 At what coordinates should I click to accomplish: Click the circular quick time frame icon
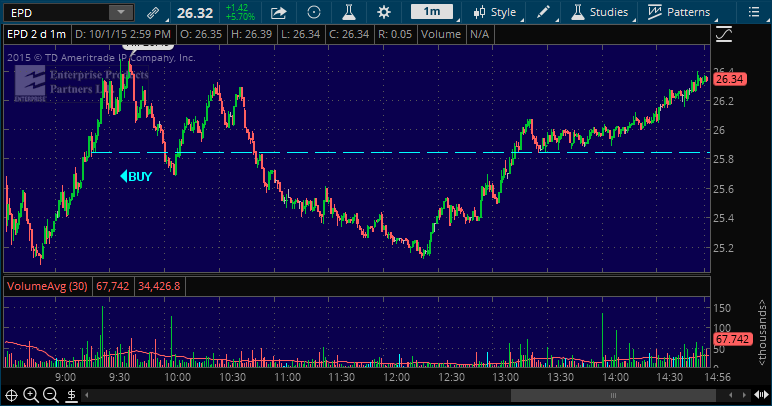point(314,13)
